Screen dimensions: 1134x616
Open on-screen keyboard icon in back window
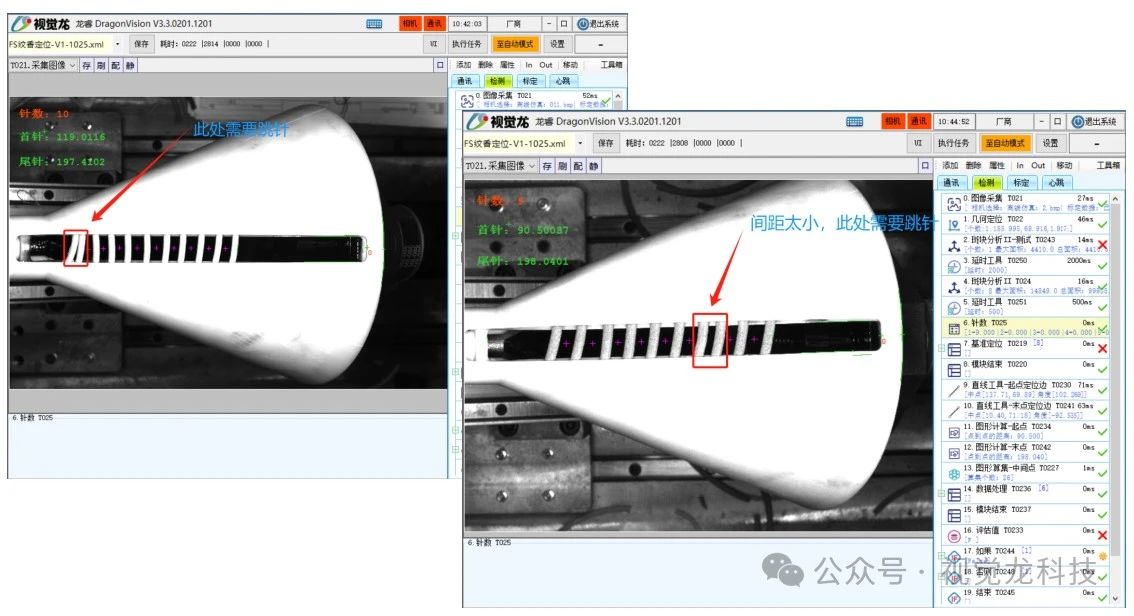click(x=374, y=24)
